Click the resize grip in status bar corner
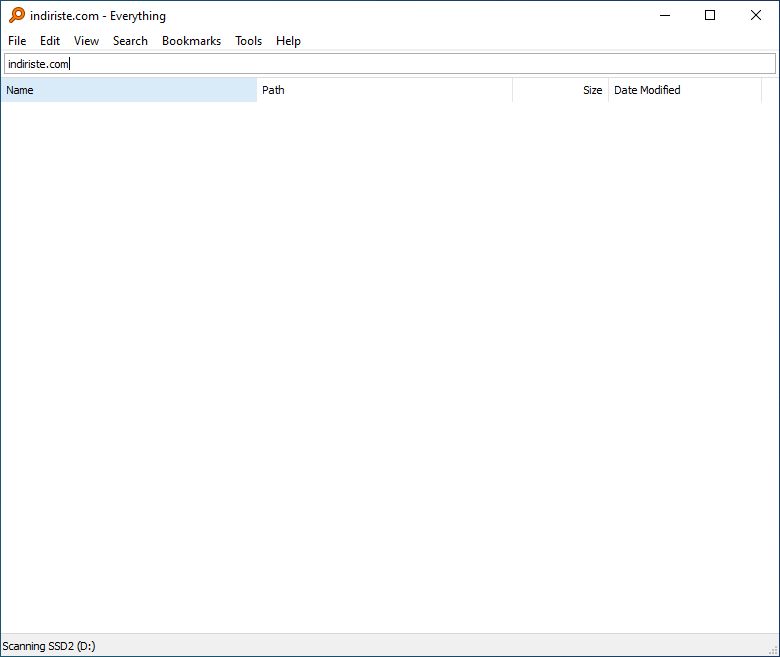 coord(774,650)
